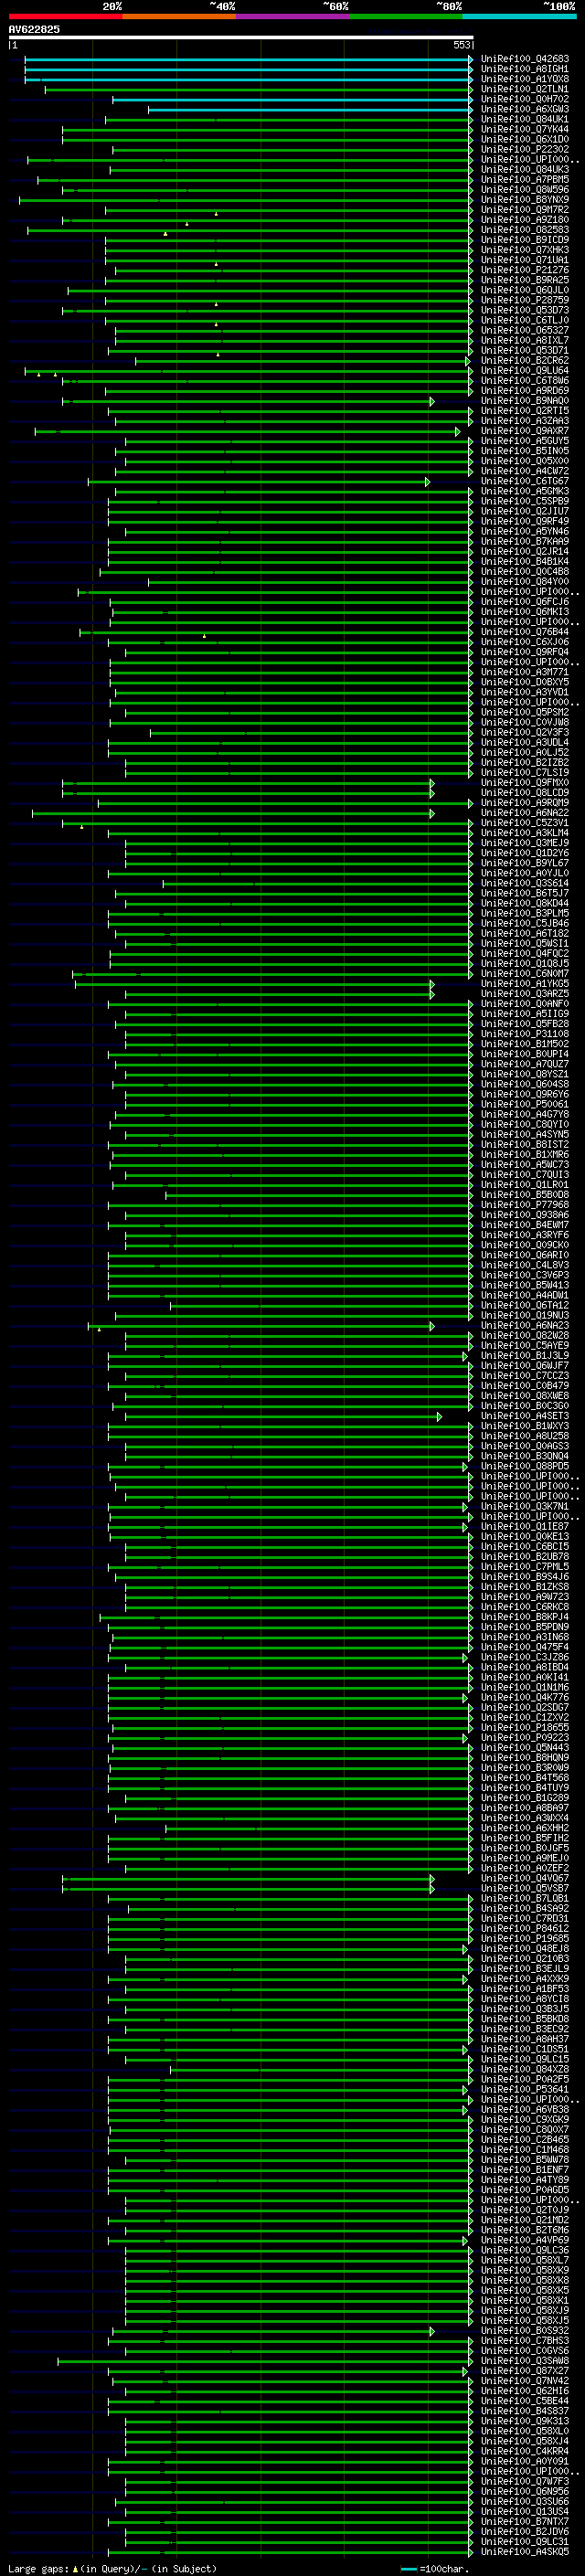Select the UniRef100_P31108 entry

pyautogui.click(x=525, y=1034)
